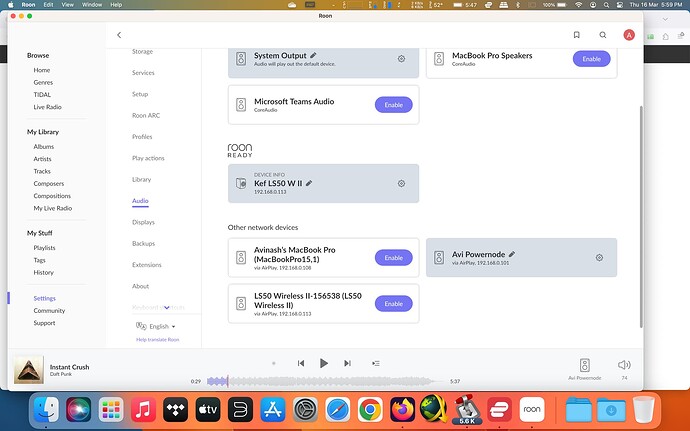Open Live Radio in Browse sidebar
The width and height of the screenshot is (690, 431).
[x=48, y=107]
